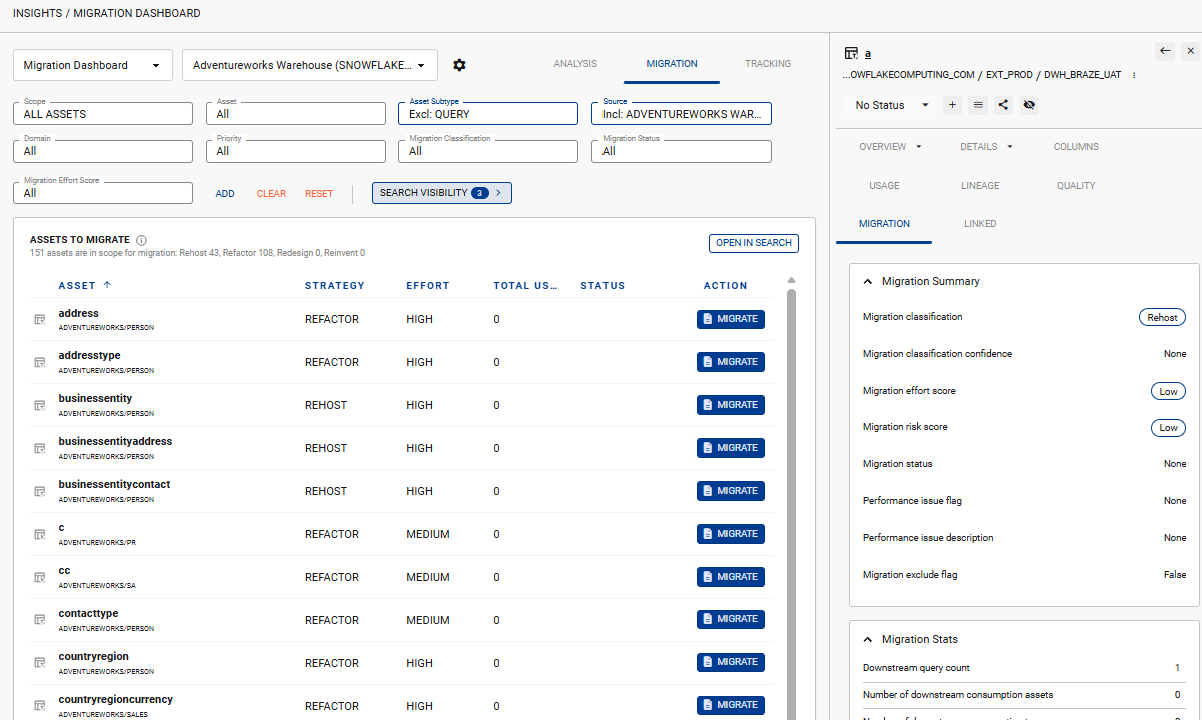
Task: Open the Quality tab
Action: [x=1076, y=186]
